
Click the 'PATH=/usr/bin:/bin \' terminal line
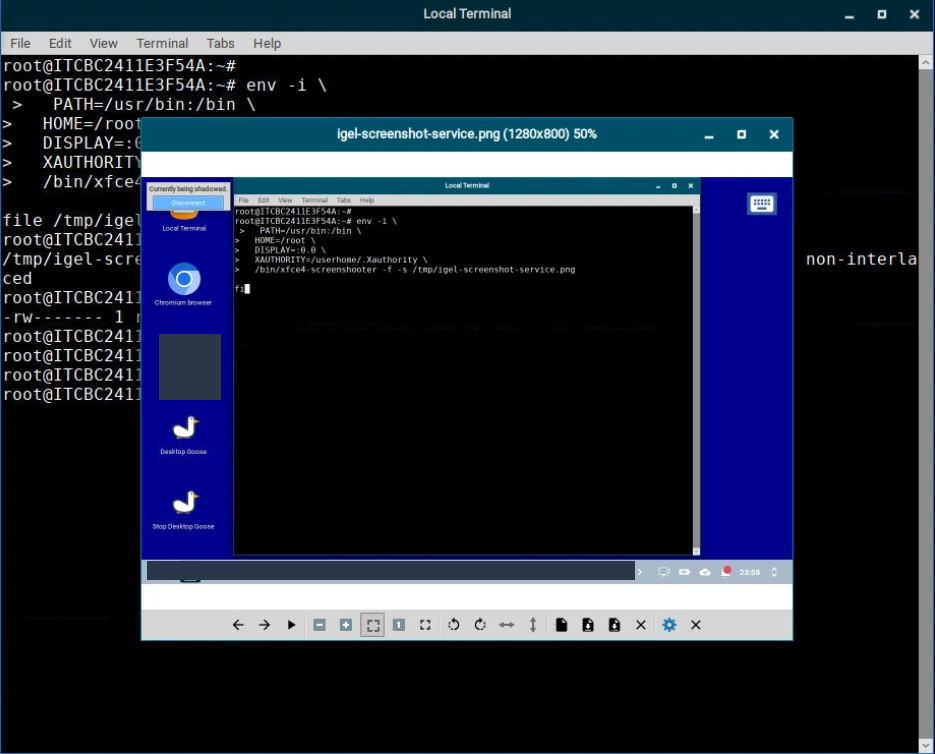pyautogui.click(x=154, y=104)
